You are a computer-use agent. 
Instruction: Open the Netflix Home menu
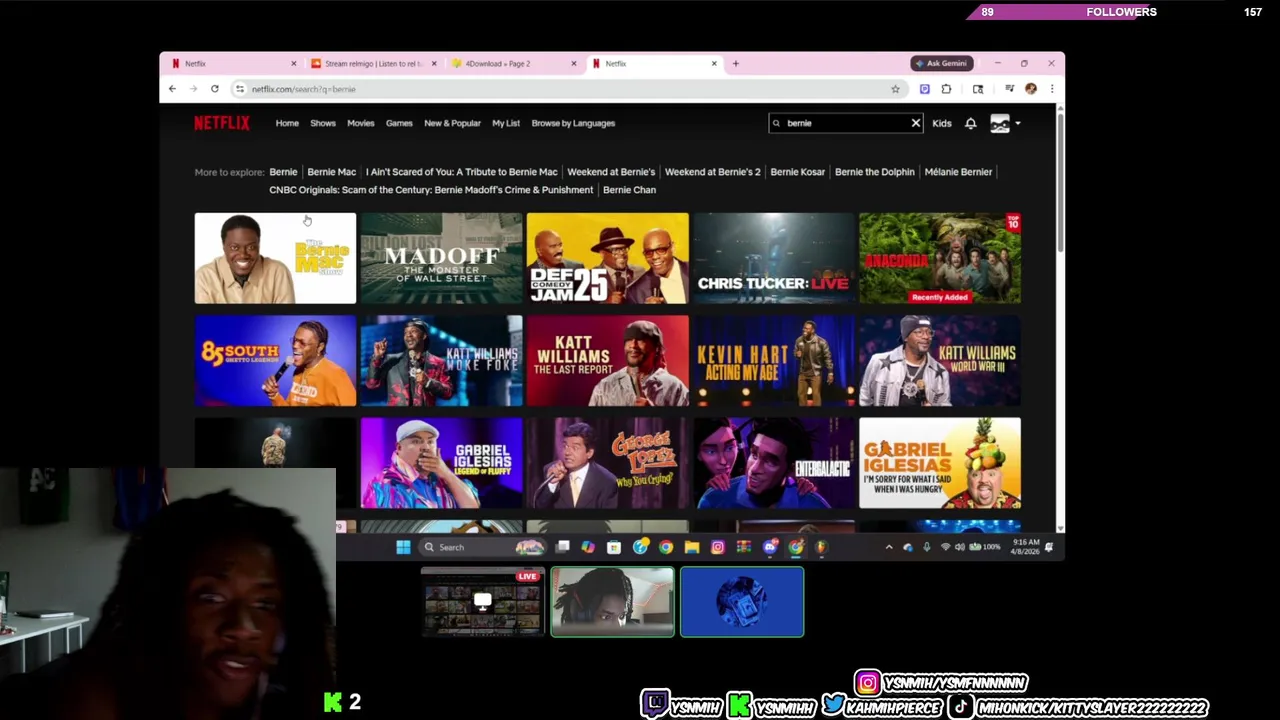pyautogui.click(x=287, y=123)
